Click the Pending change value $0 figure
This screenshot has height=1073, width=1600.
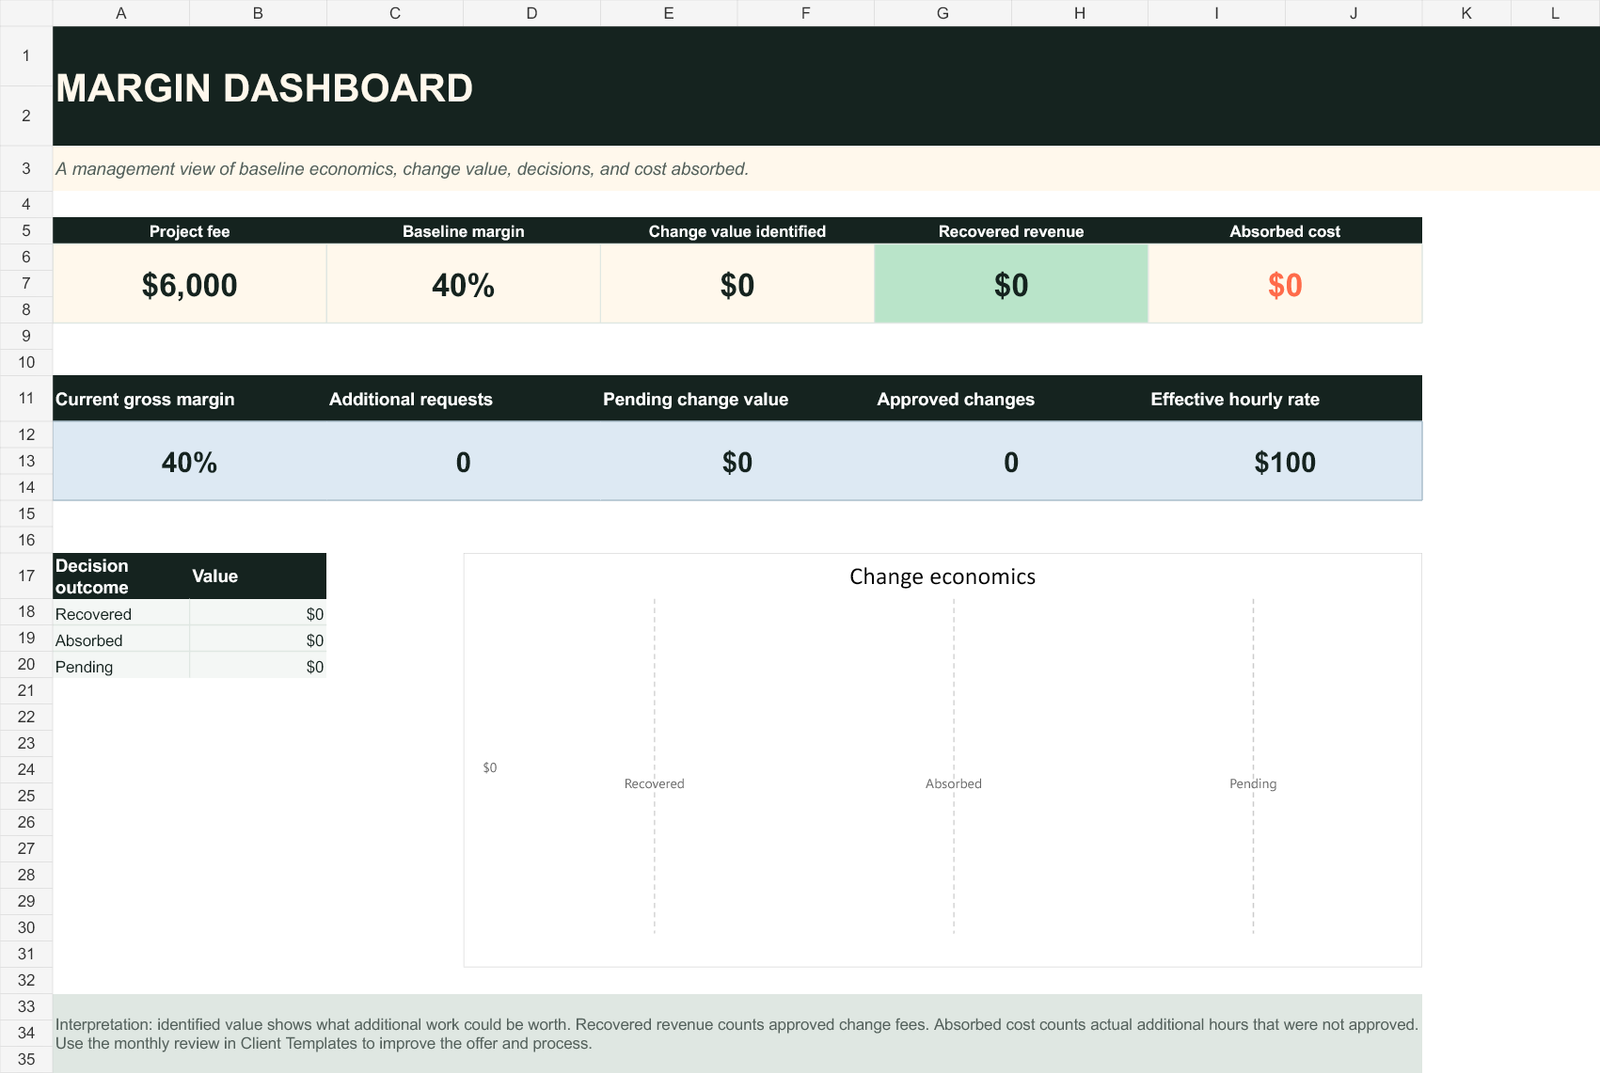(737, 462)
